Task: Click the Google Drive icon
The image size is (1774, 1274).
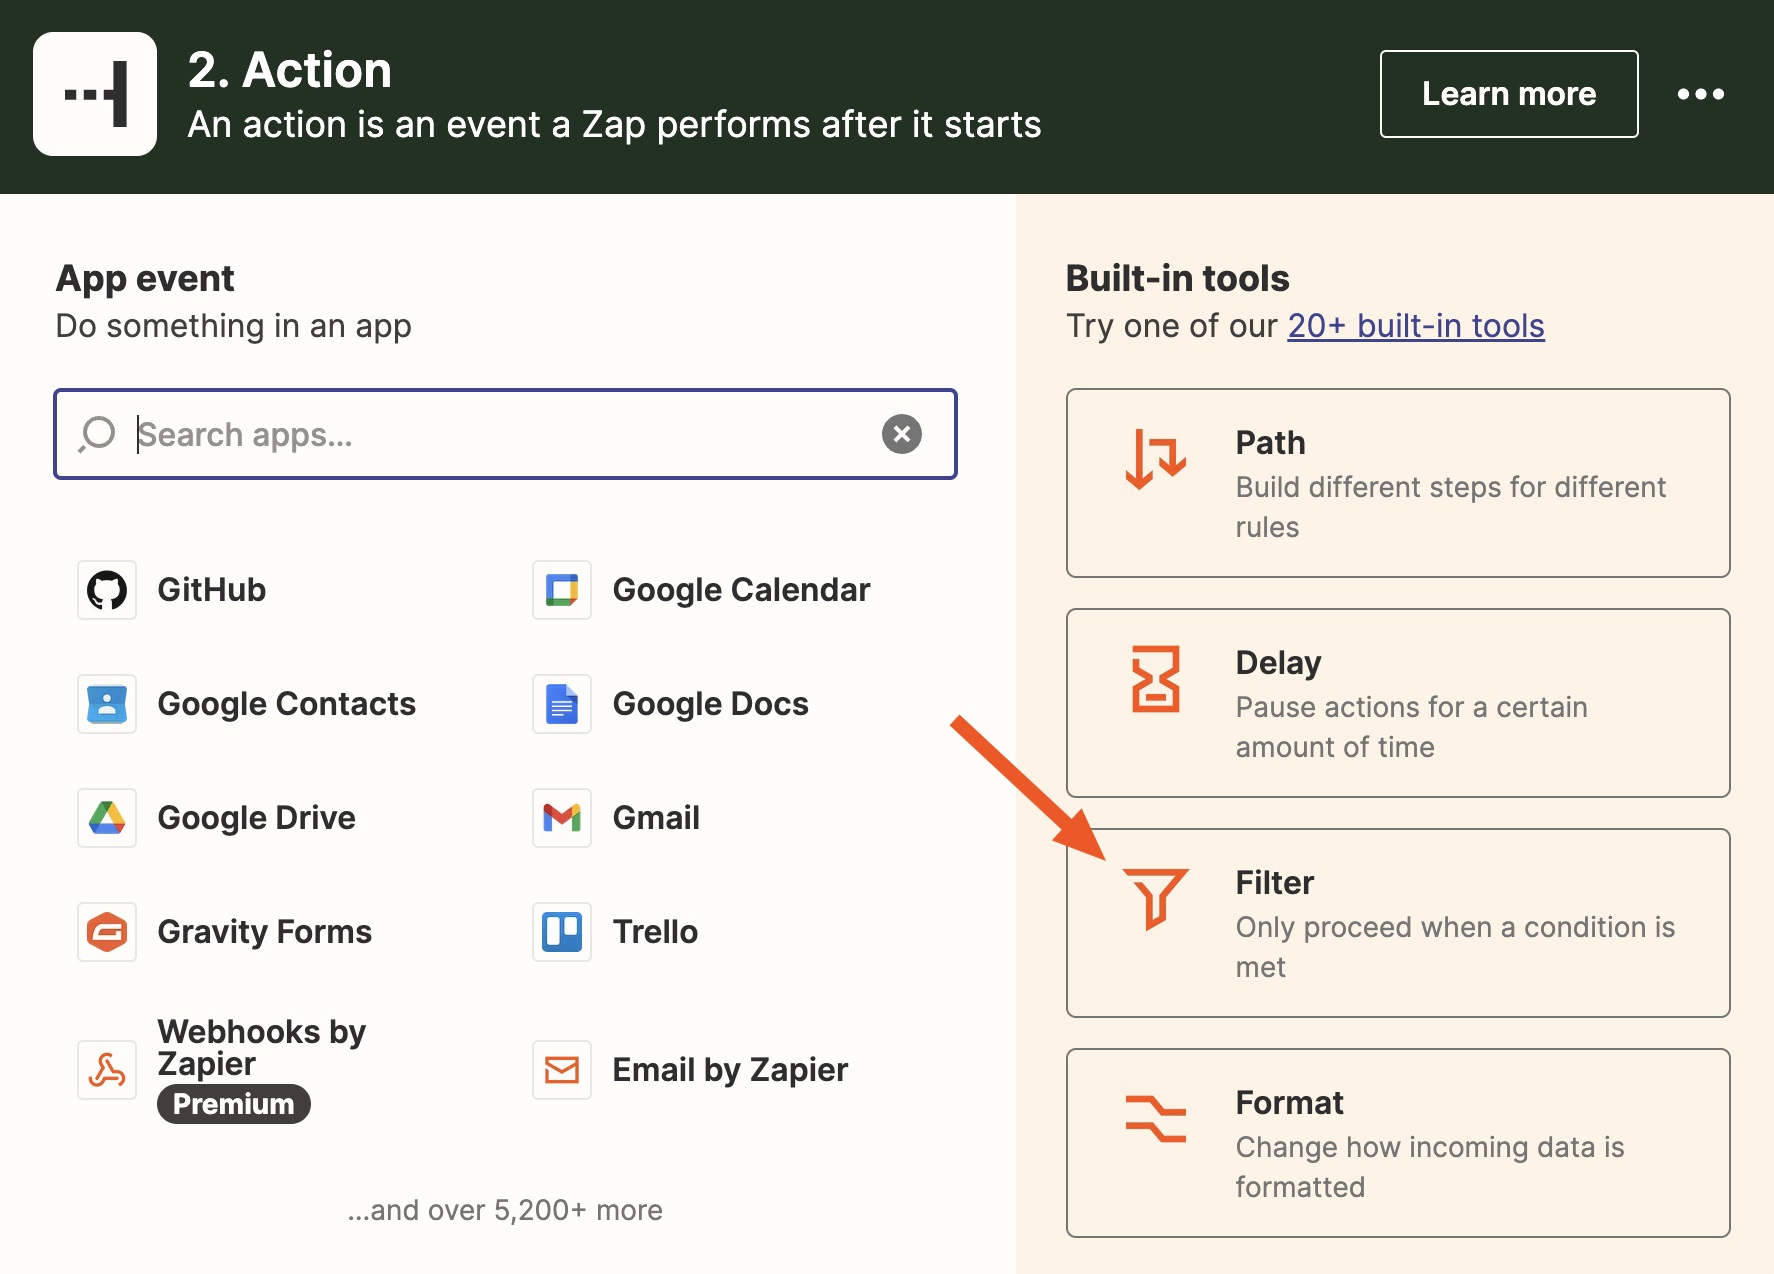Action: 107,818
